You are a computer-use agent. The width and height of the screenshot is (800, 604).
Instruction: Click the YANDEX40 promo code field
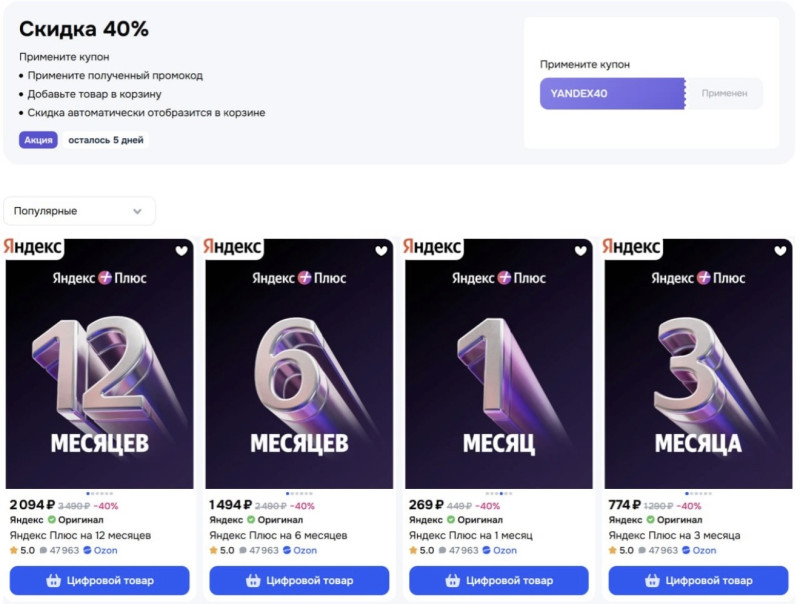612,93
